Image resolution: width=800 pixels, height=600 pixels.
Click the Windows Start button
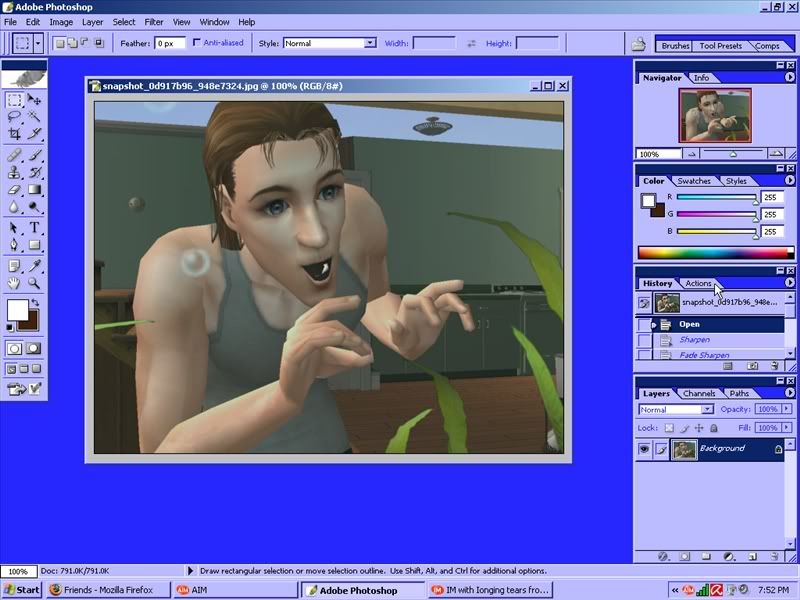click(22, 590)
